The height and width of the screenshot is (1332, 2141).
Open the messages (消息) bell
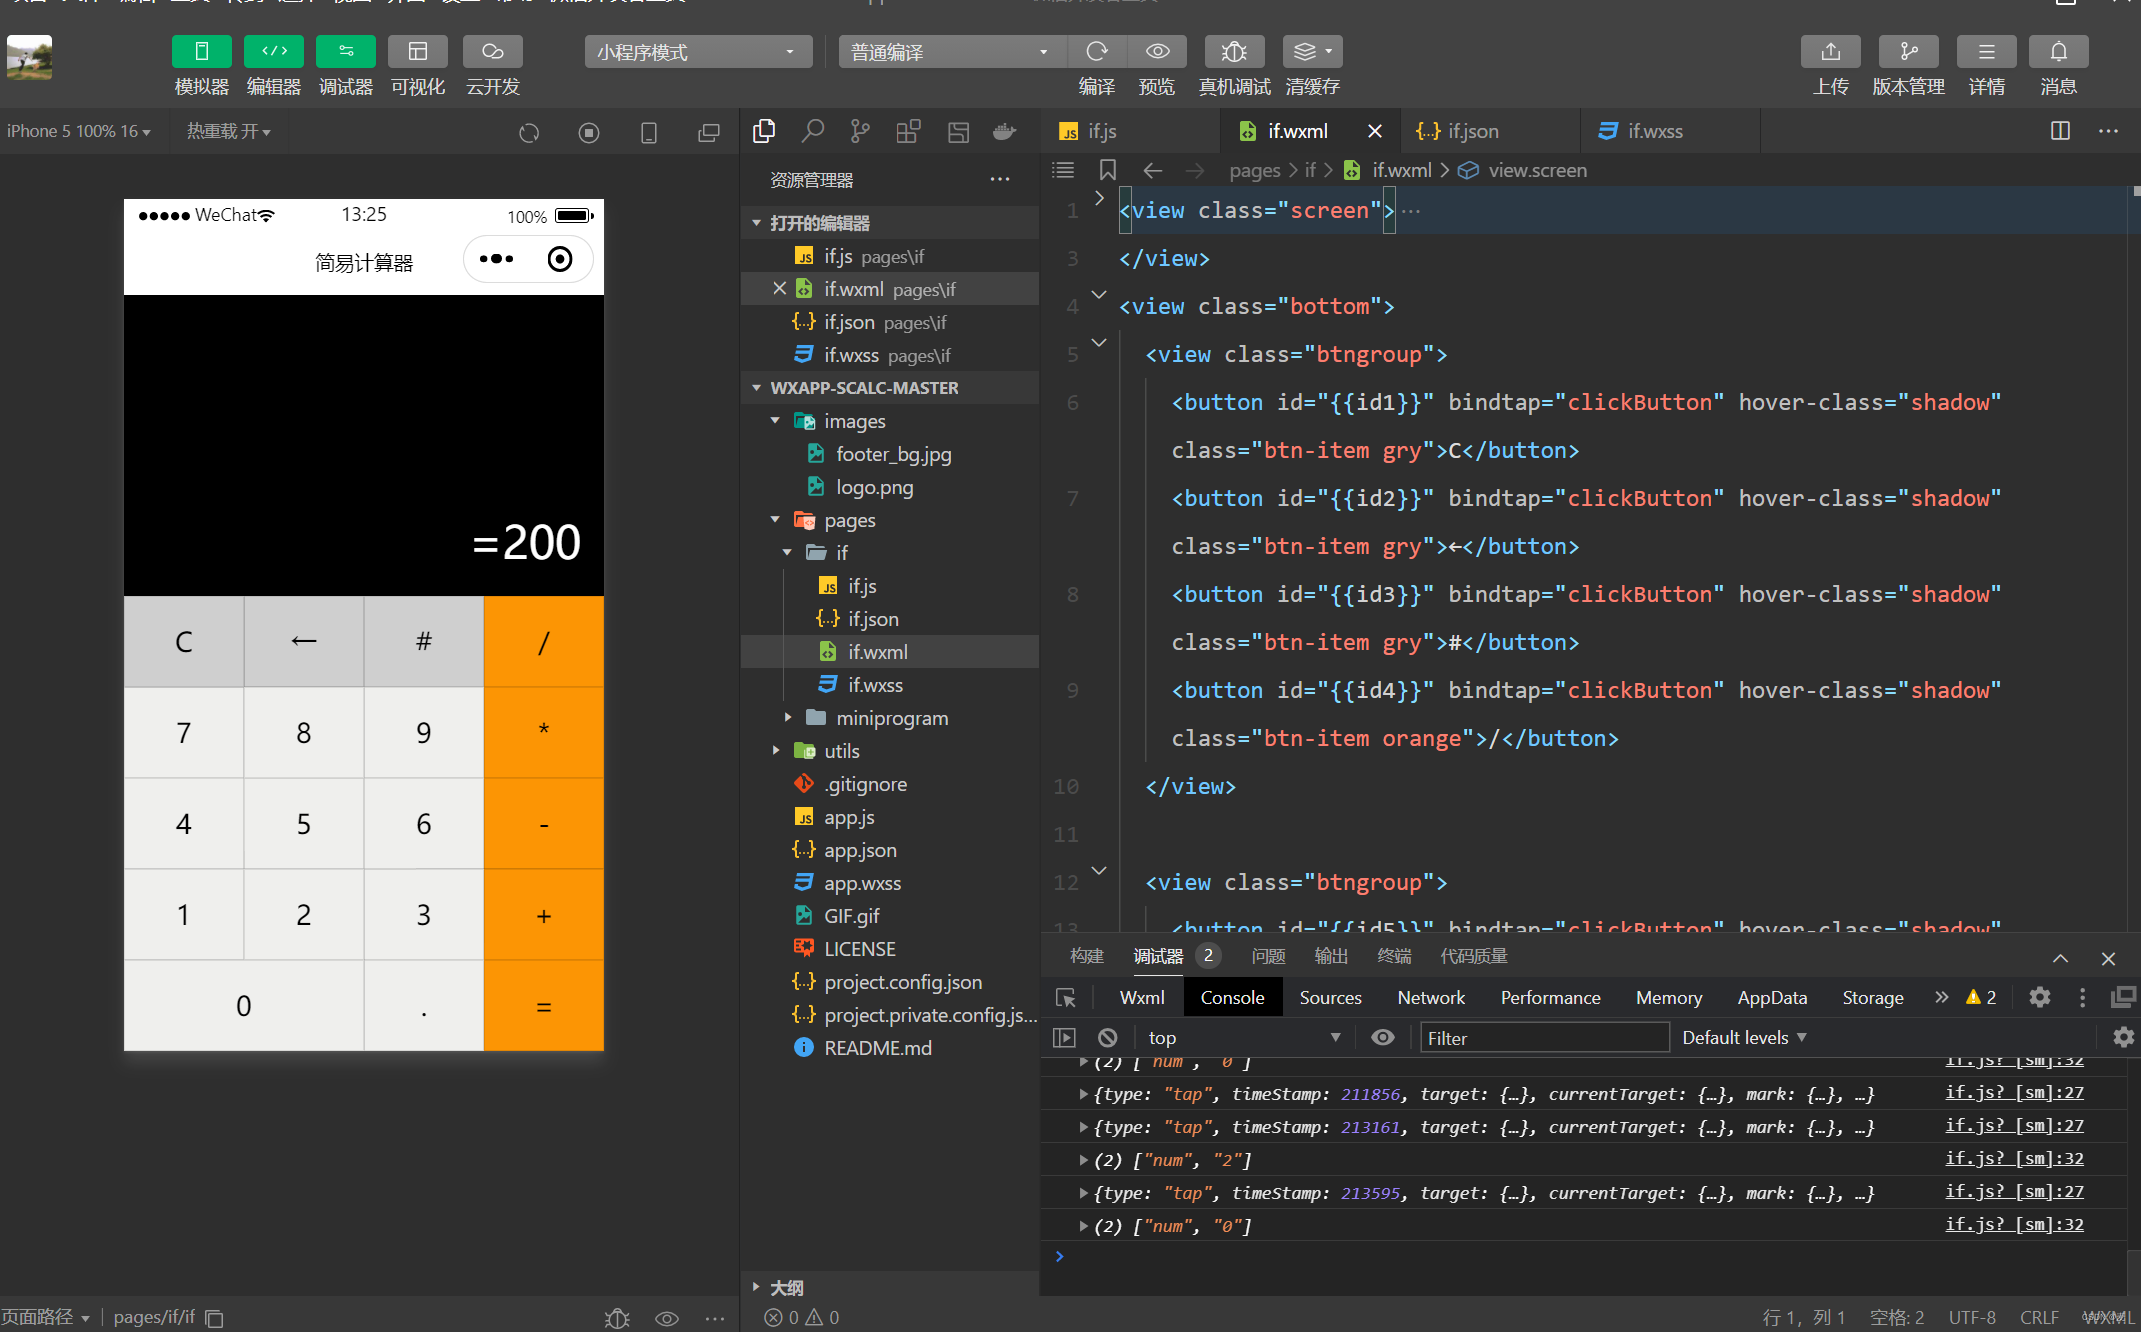2058,52
